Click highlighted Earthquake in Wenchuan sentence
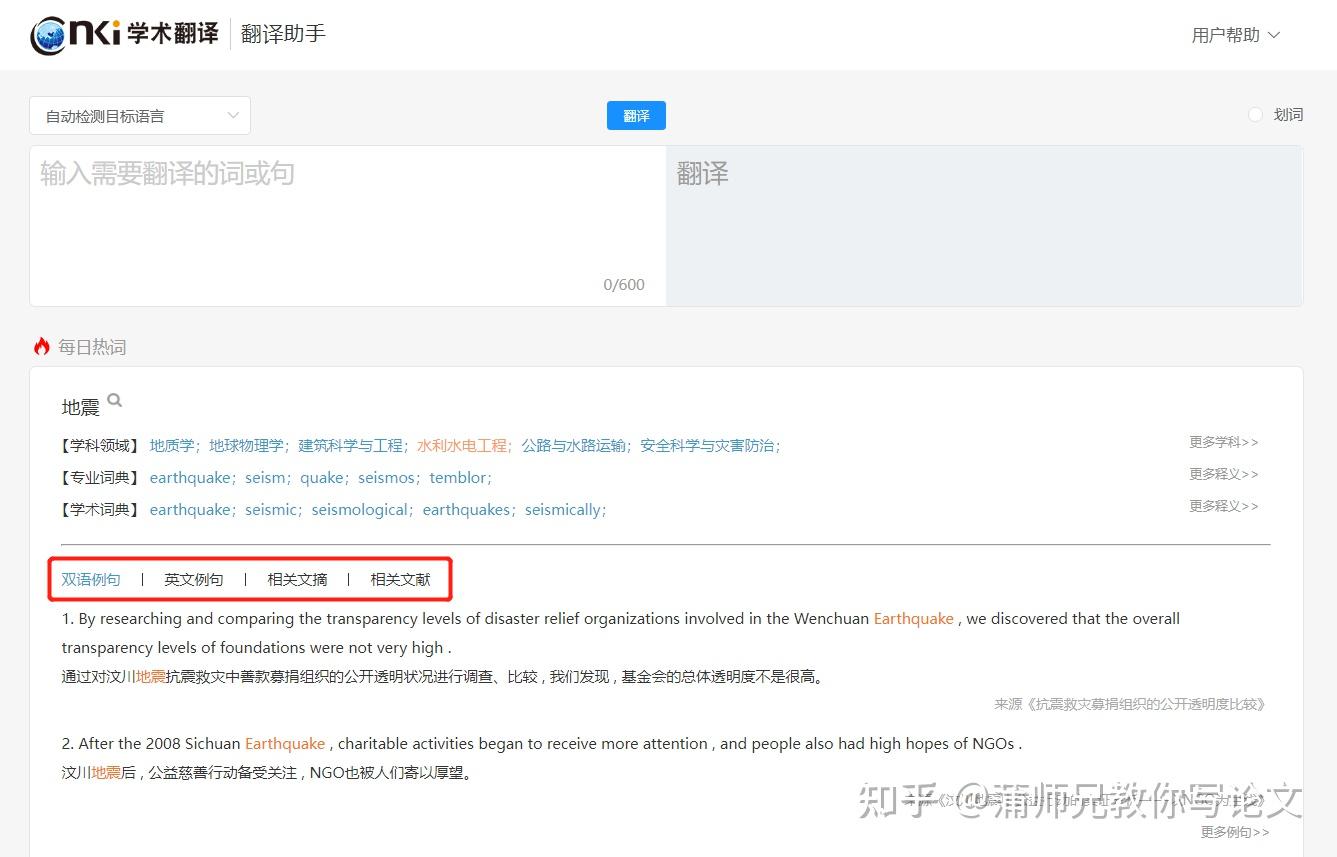1337x857 pixels. (914, 619)
